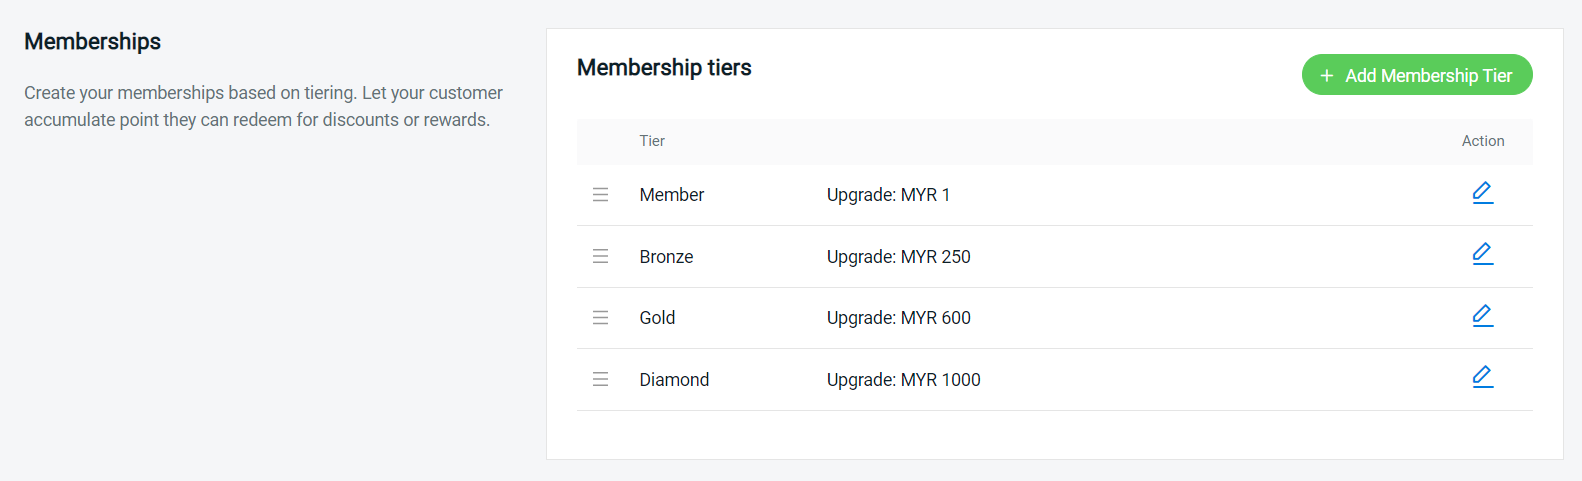
Task: Click the Upgrade: MYR 1 text
Action: [x=888, y=195]
